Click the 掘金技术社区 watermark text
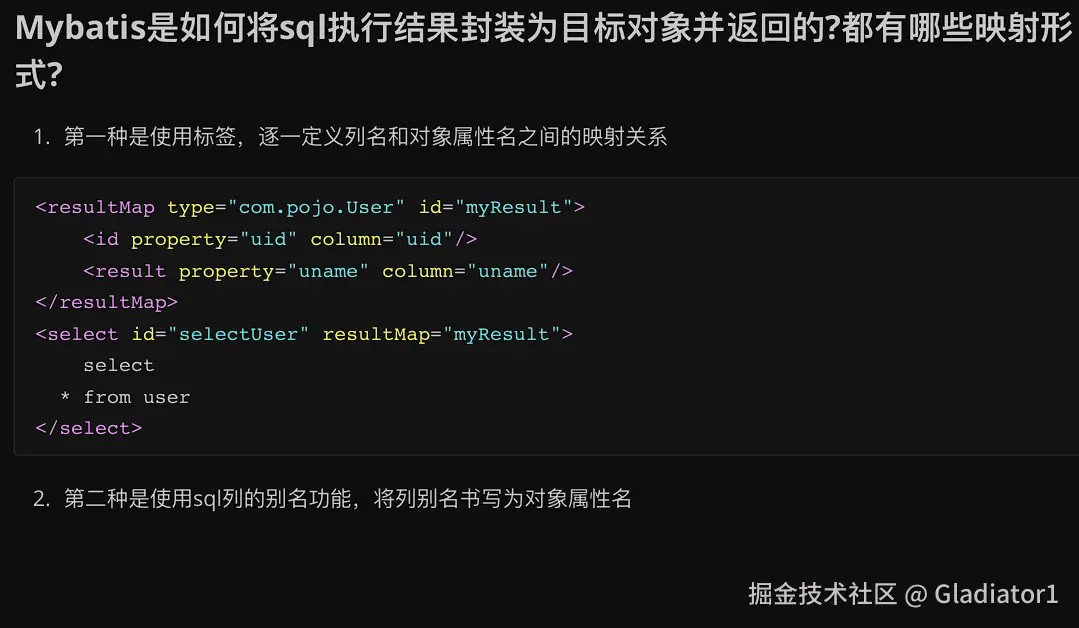Image resolution: width=1079 pixels, height=628 pixels. click(822, 594)
